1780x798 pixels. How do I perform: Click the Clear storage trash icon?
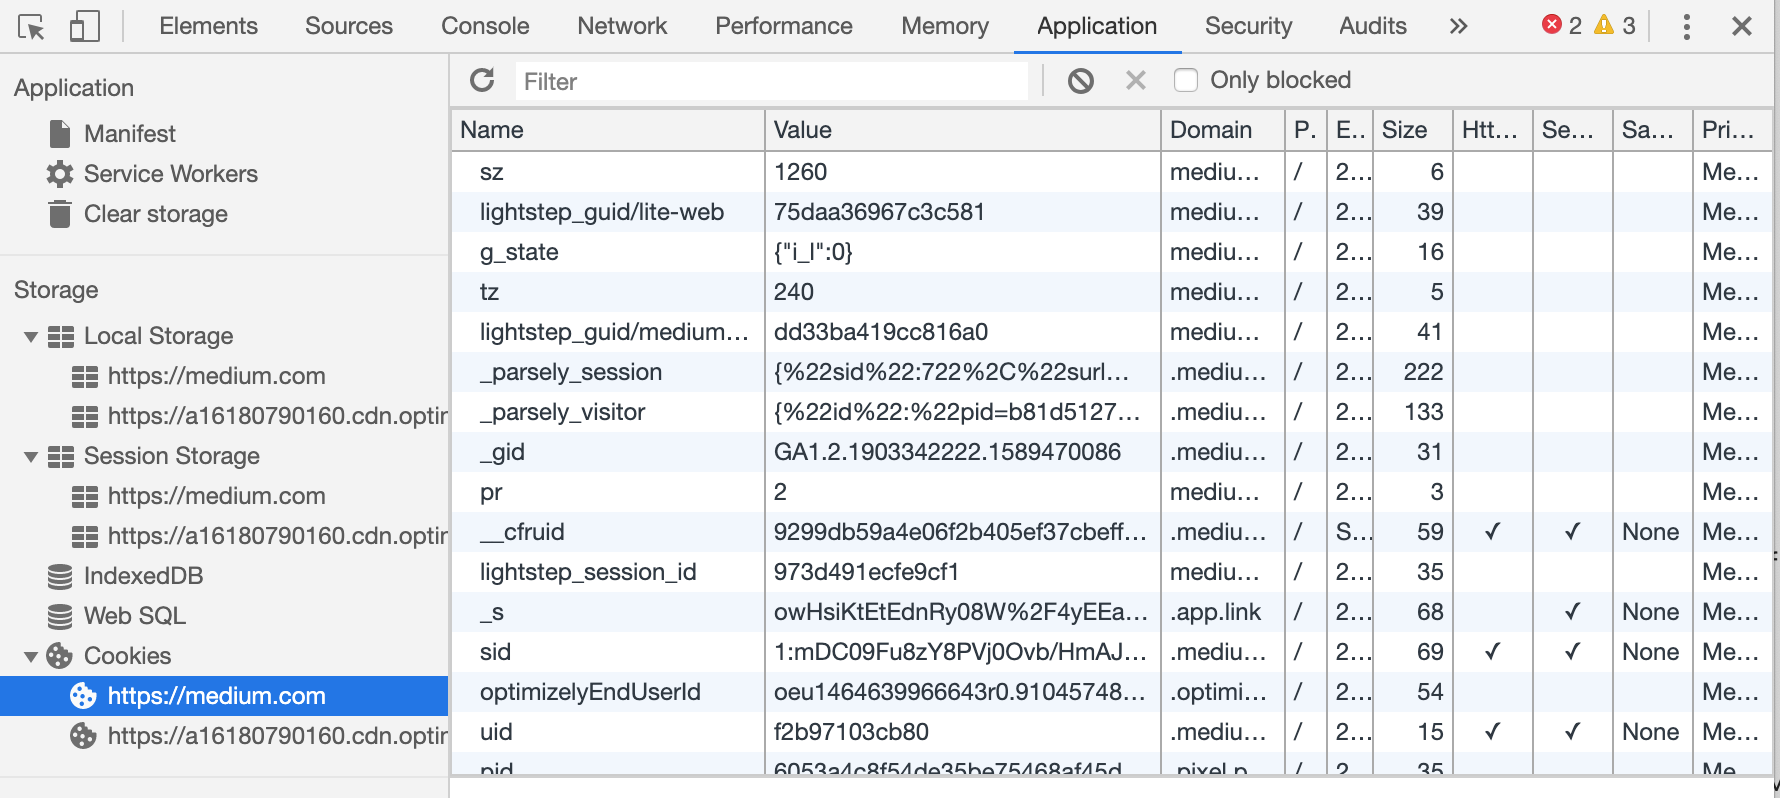pos(60,214)
